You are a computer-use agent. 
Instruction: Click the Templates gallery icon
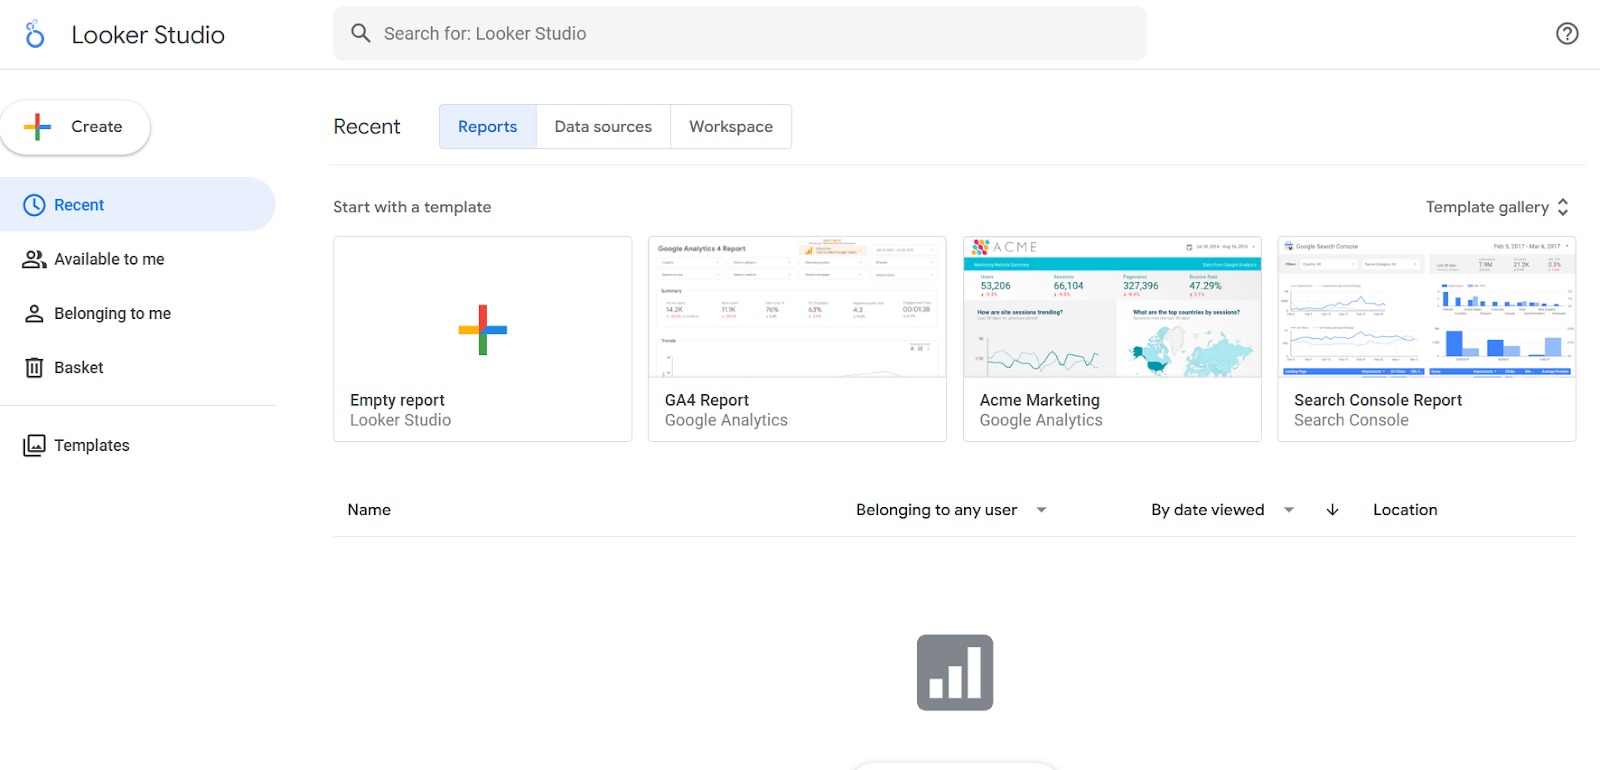34,445
